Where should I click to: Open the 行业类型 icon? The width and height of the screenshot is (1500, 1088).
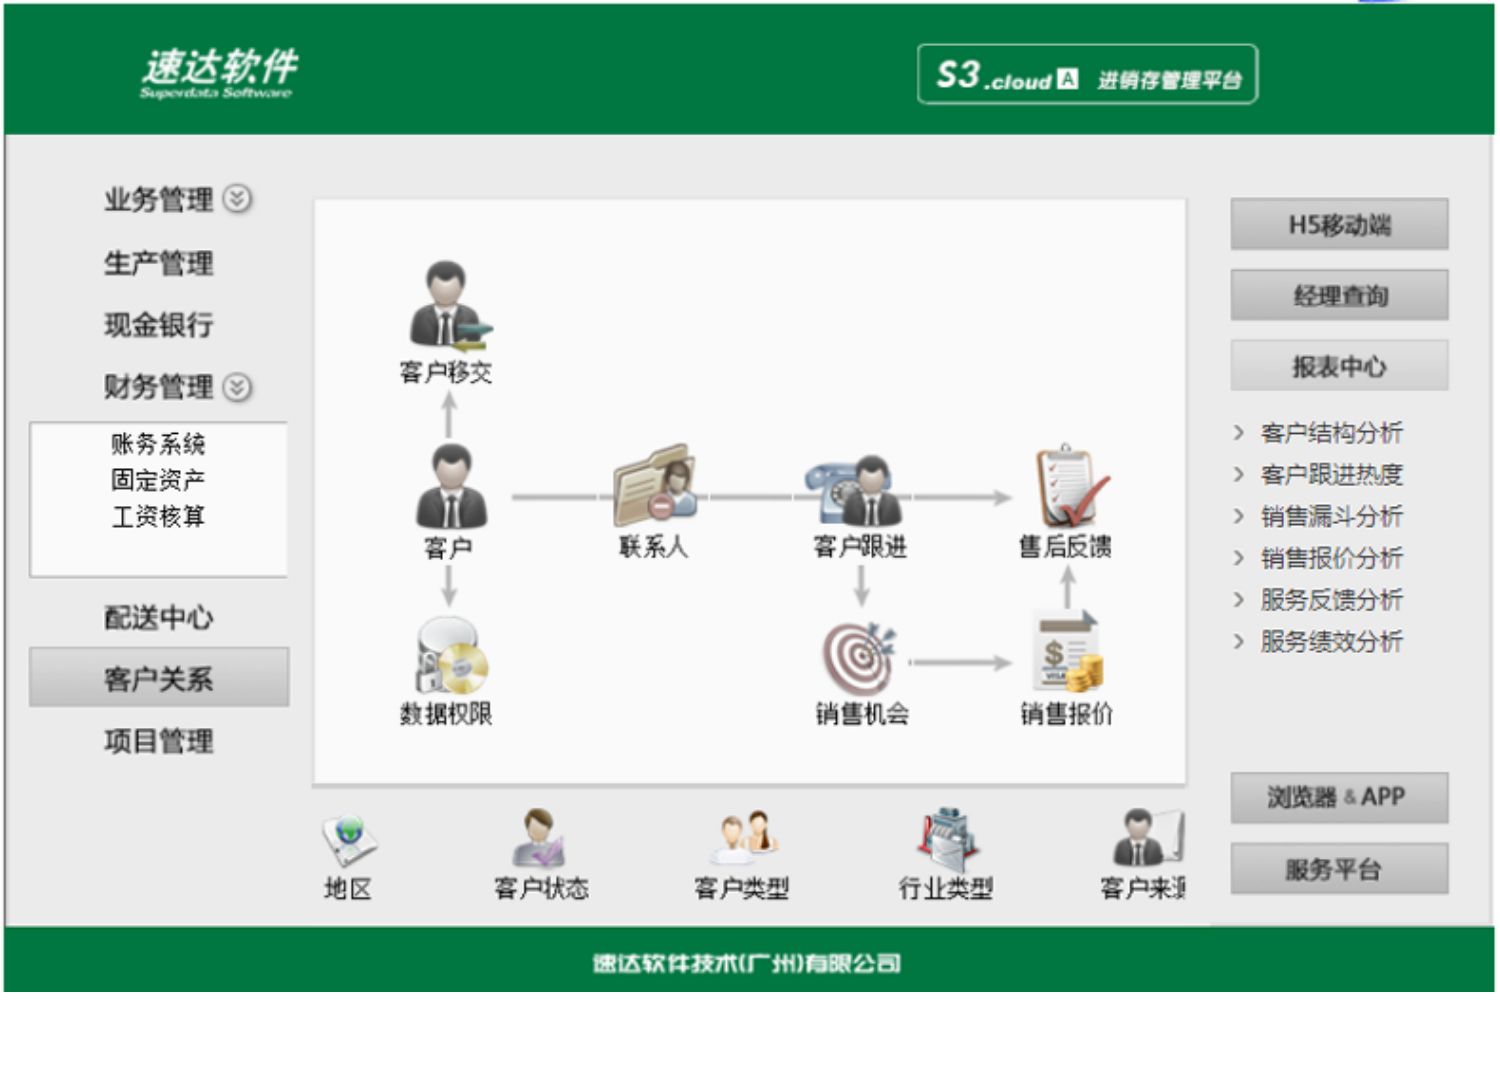[x=947, y=838]
